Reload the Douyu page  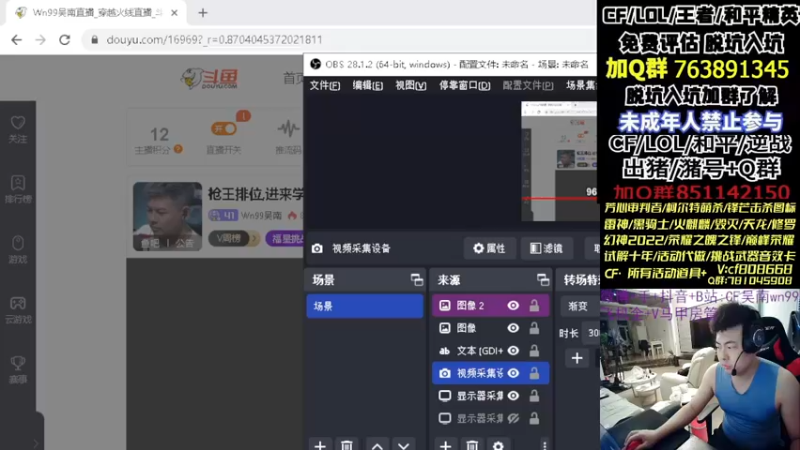64,40
